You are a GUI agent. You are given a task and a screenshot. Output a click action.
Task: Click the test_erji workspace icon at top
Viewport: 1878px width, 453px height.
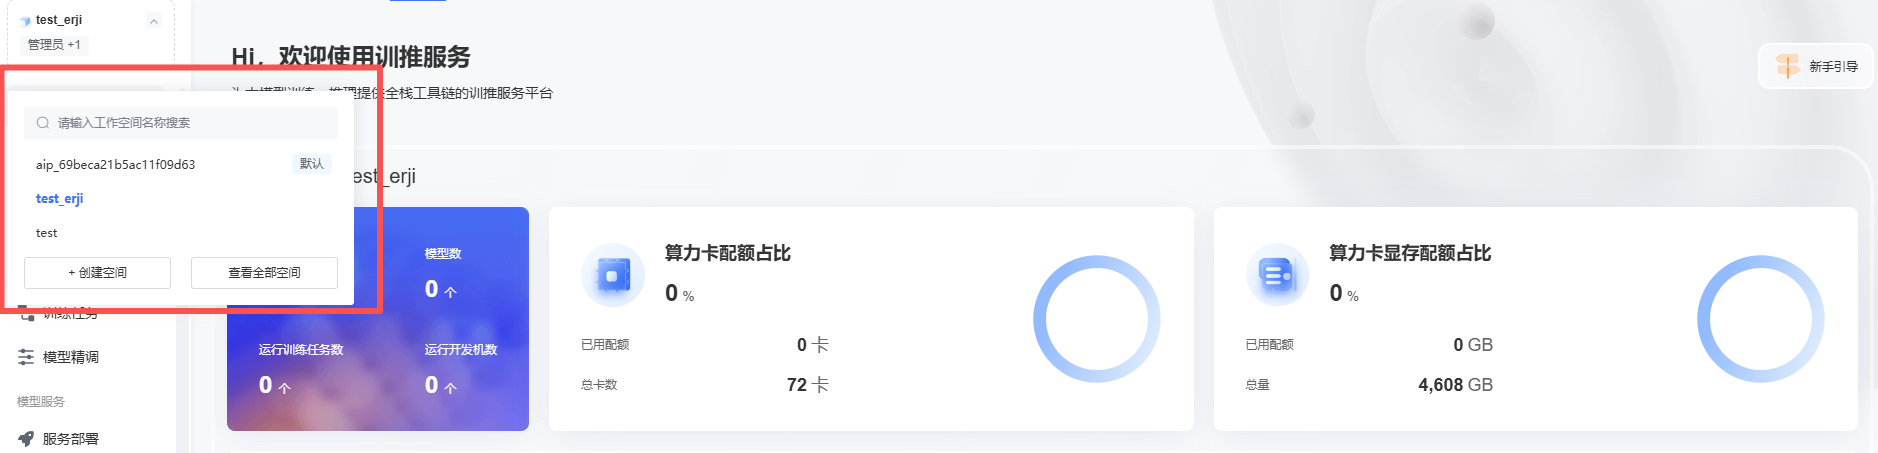pos(25,20)
